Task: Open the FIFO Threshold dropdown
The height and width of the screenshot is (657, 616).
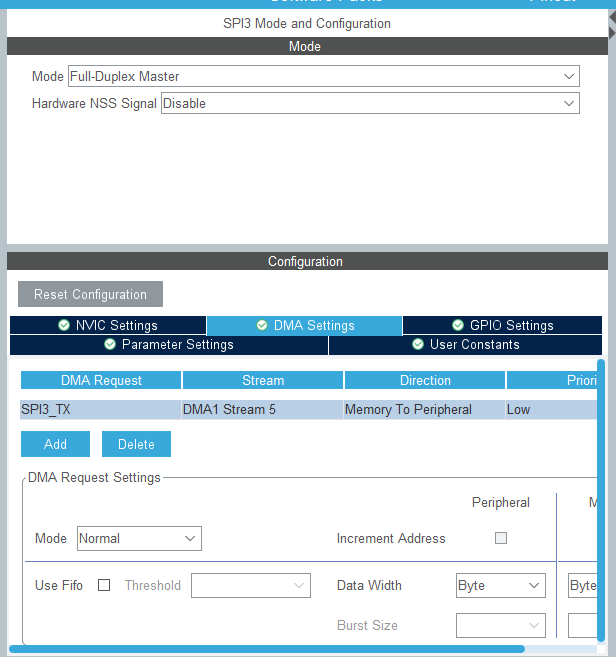Action: [251, 585]
